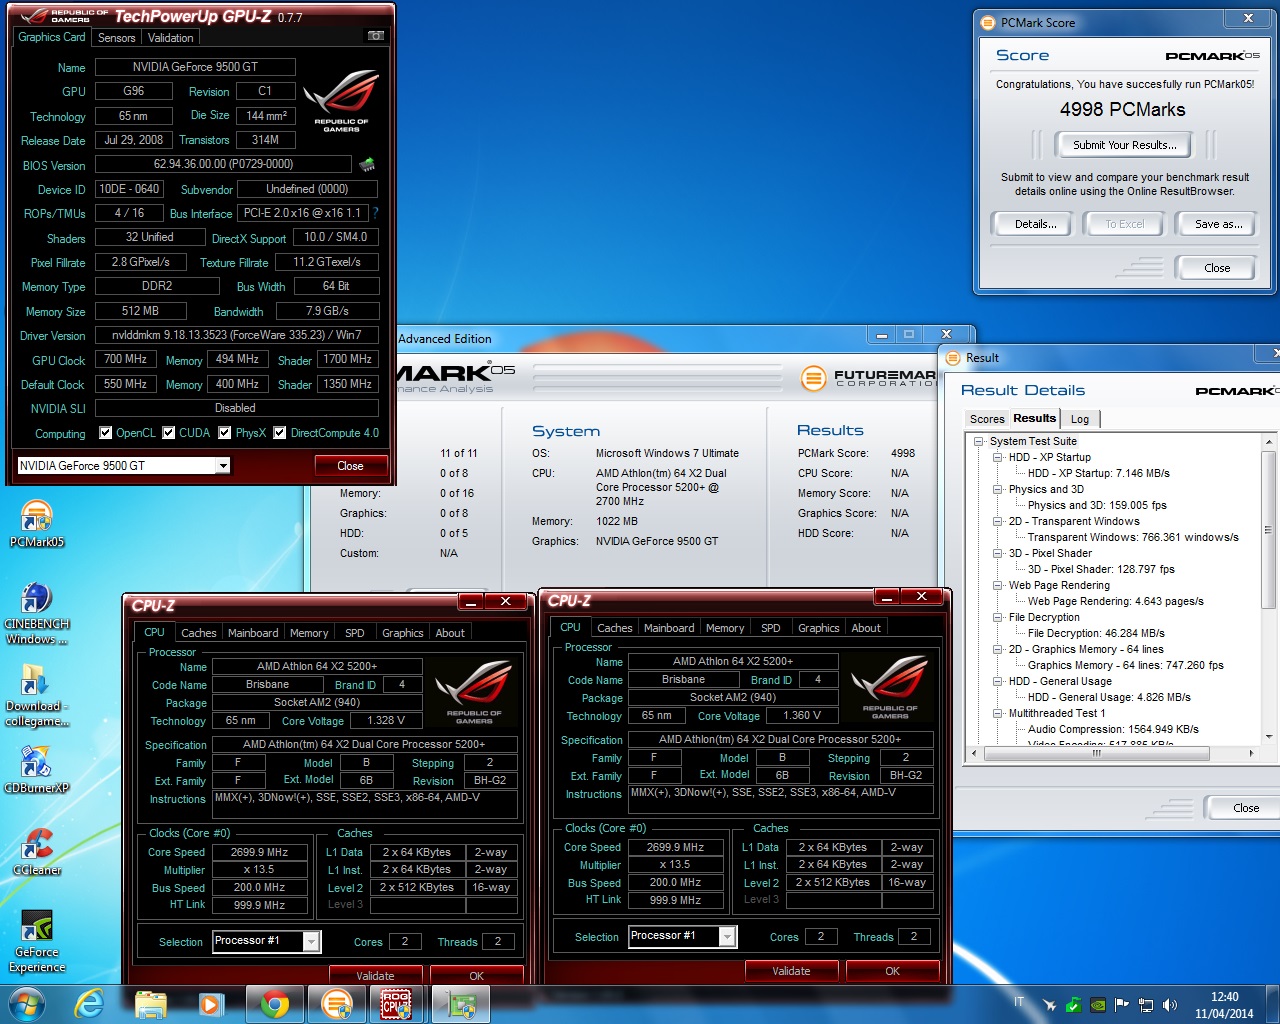Click the BIOS save chip icon in GPU-Z

[x=367, y=165]
